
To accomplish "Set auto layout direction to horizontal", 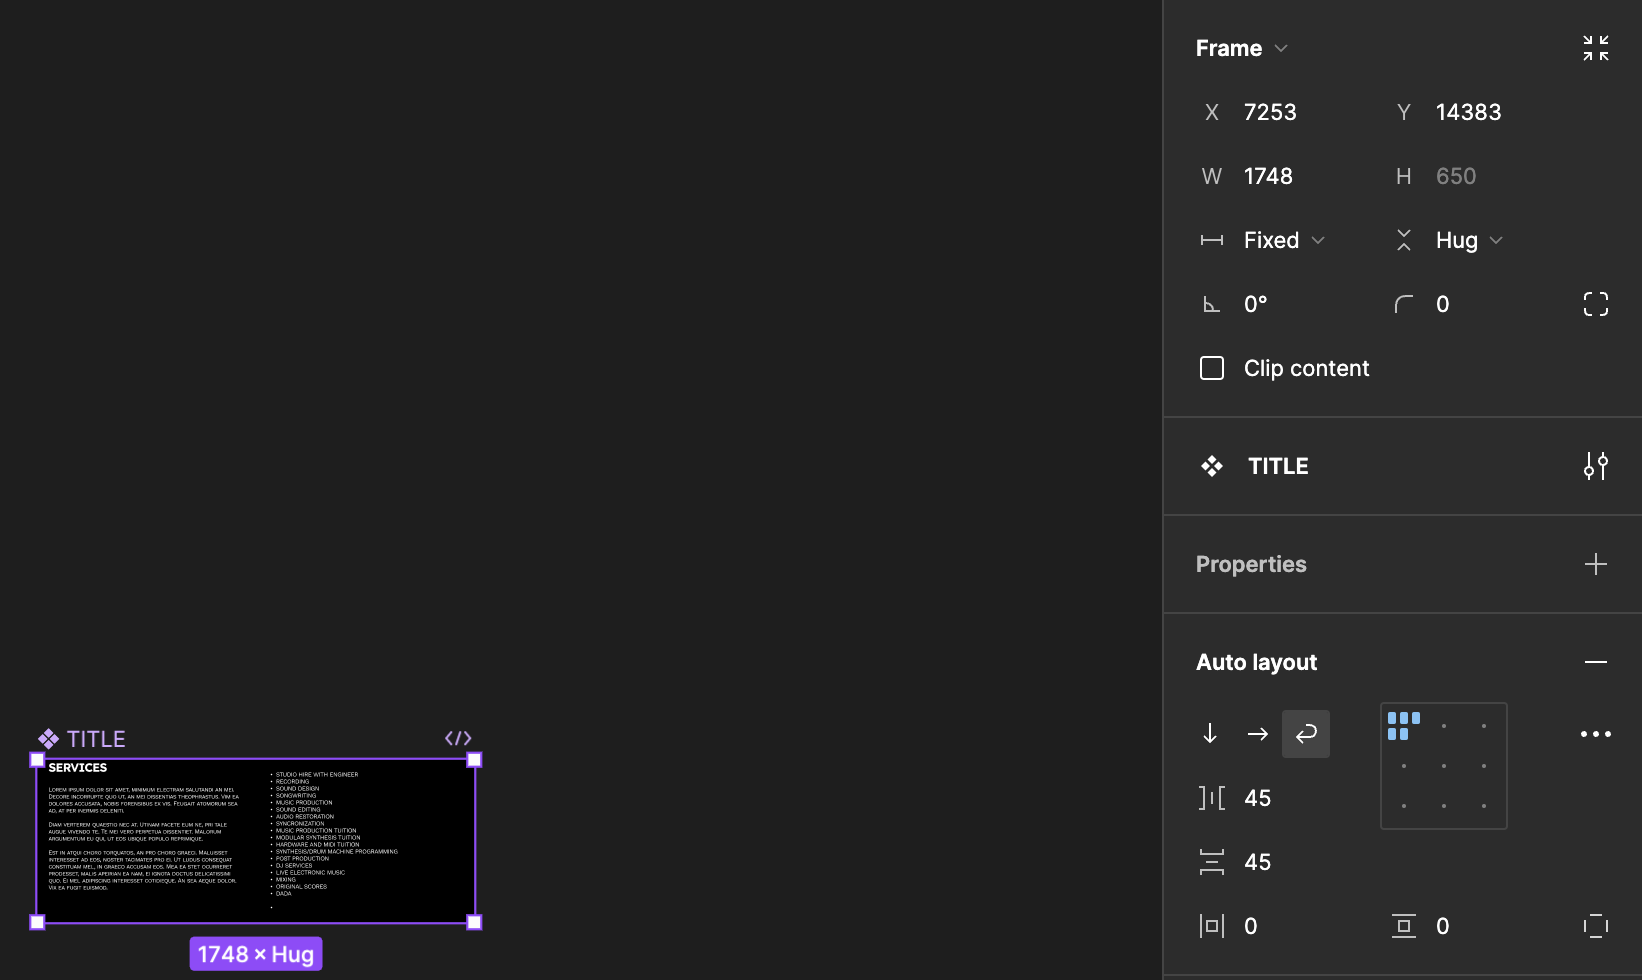I will coord(1258,734).
